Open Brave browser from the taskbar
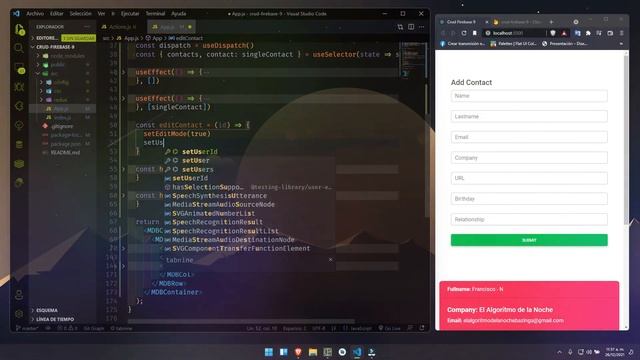The image size is (640, 360). click(298, 352)
